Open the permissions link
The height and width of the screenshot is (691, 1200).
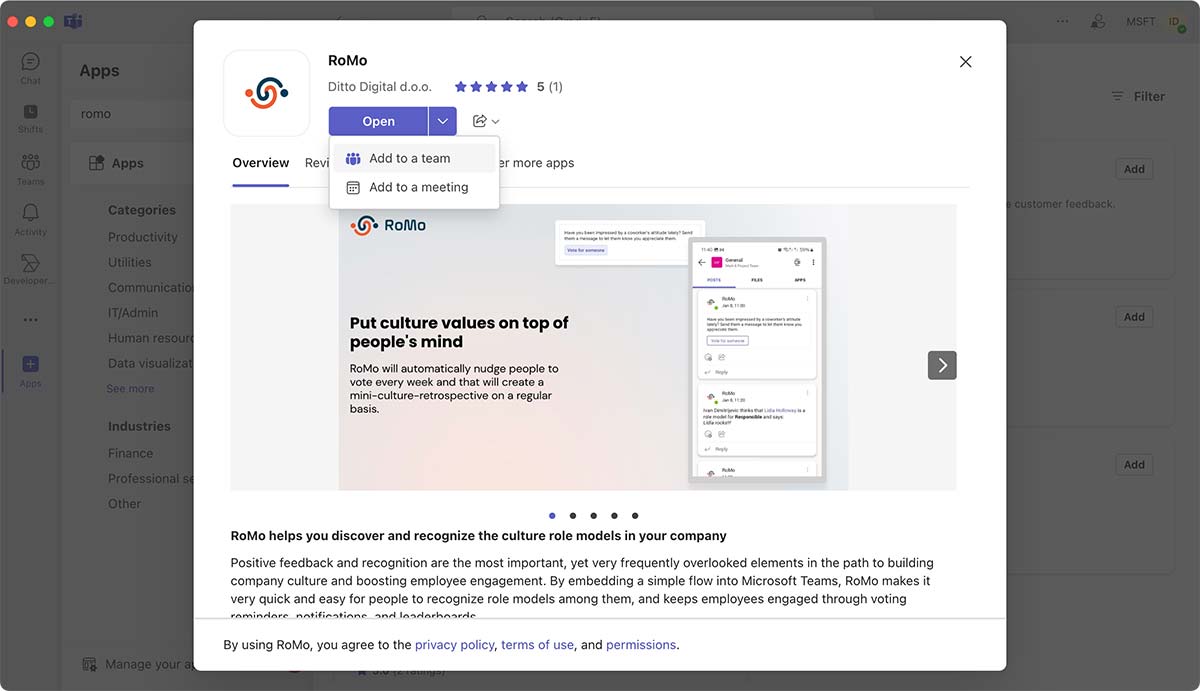tap(641, 645)
